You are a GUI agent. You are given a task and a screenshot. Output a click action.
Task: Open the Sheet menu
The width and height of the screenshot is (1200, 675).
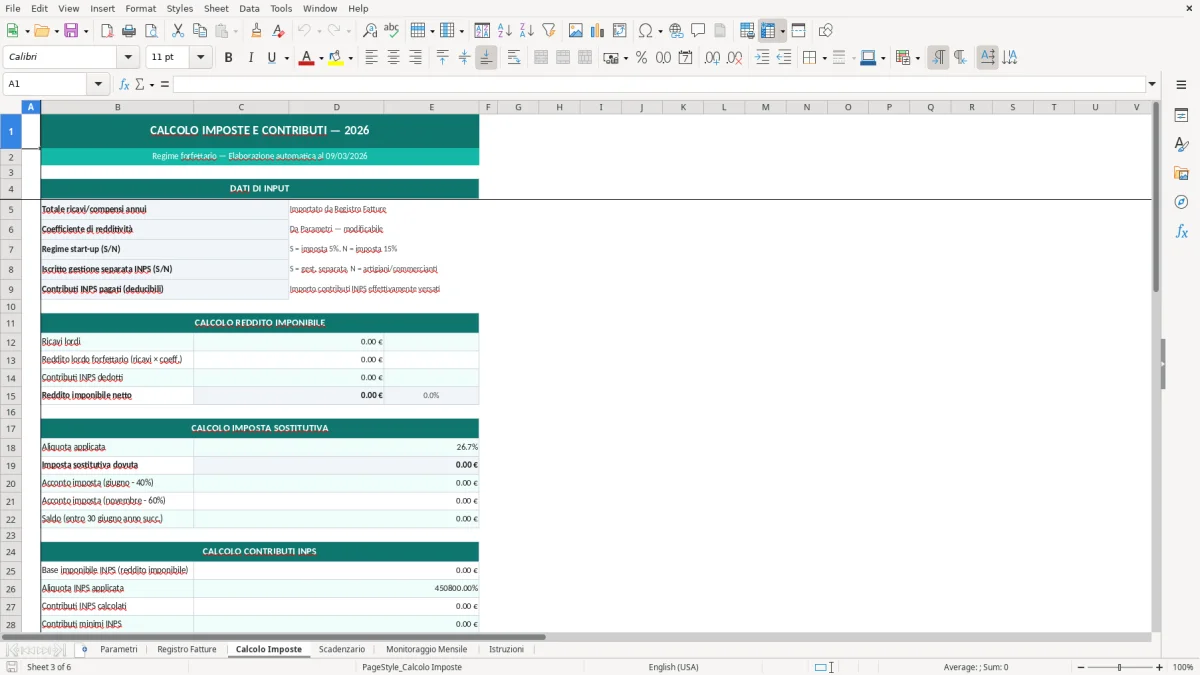point(216,8)
